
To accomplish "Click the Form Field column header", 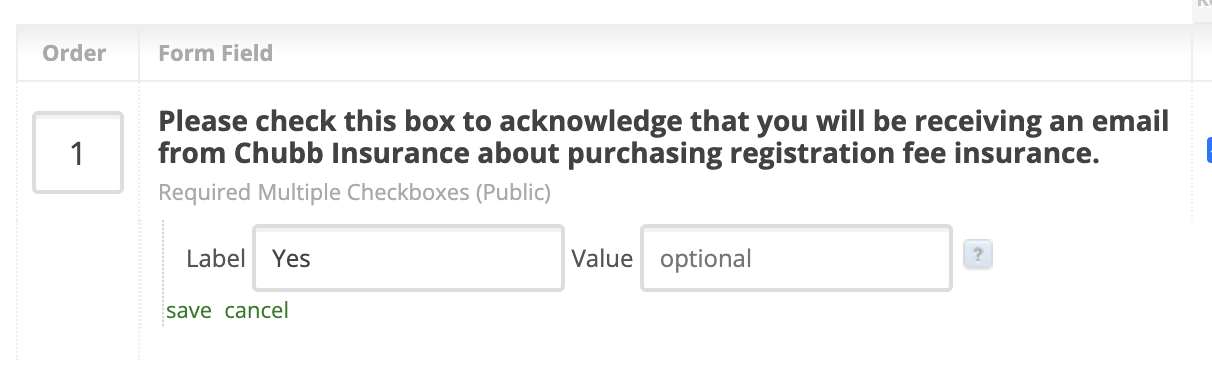I will pos(216,53).
